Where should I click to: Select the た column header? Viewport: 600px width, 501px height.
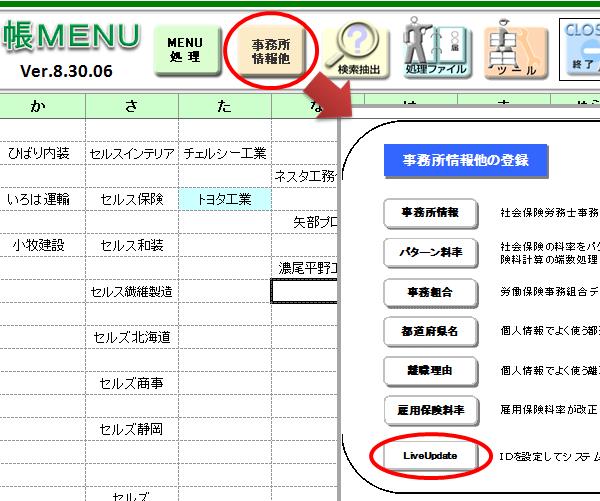[x=225, y=106]
